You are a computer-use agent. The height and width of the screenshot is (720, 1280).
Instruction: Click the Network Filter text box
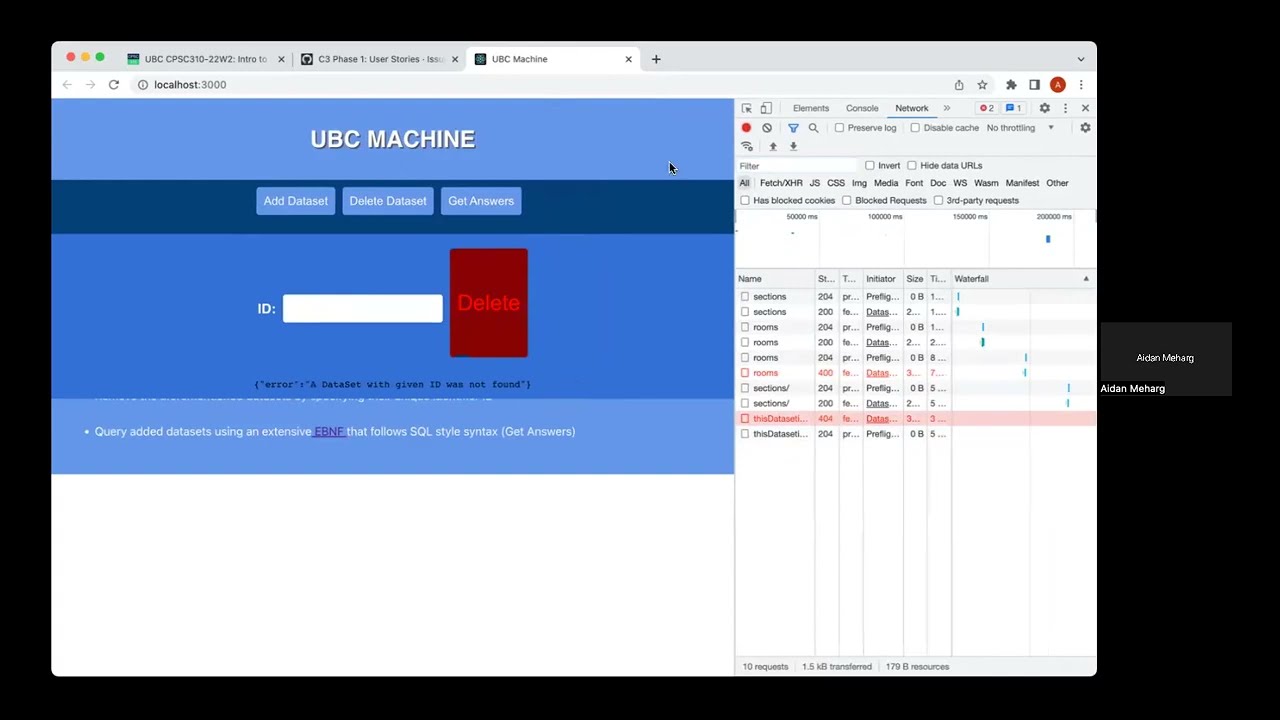(797, 166)
